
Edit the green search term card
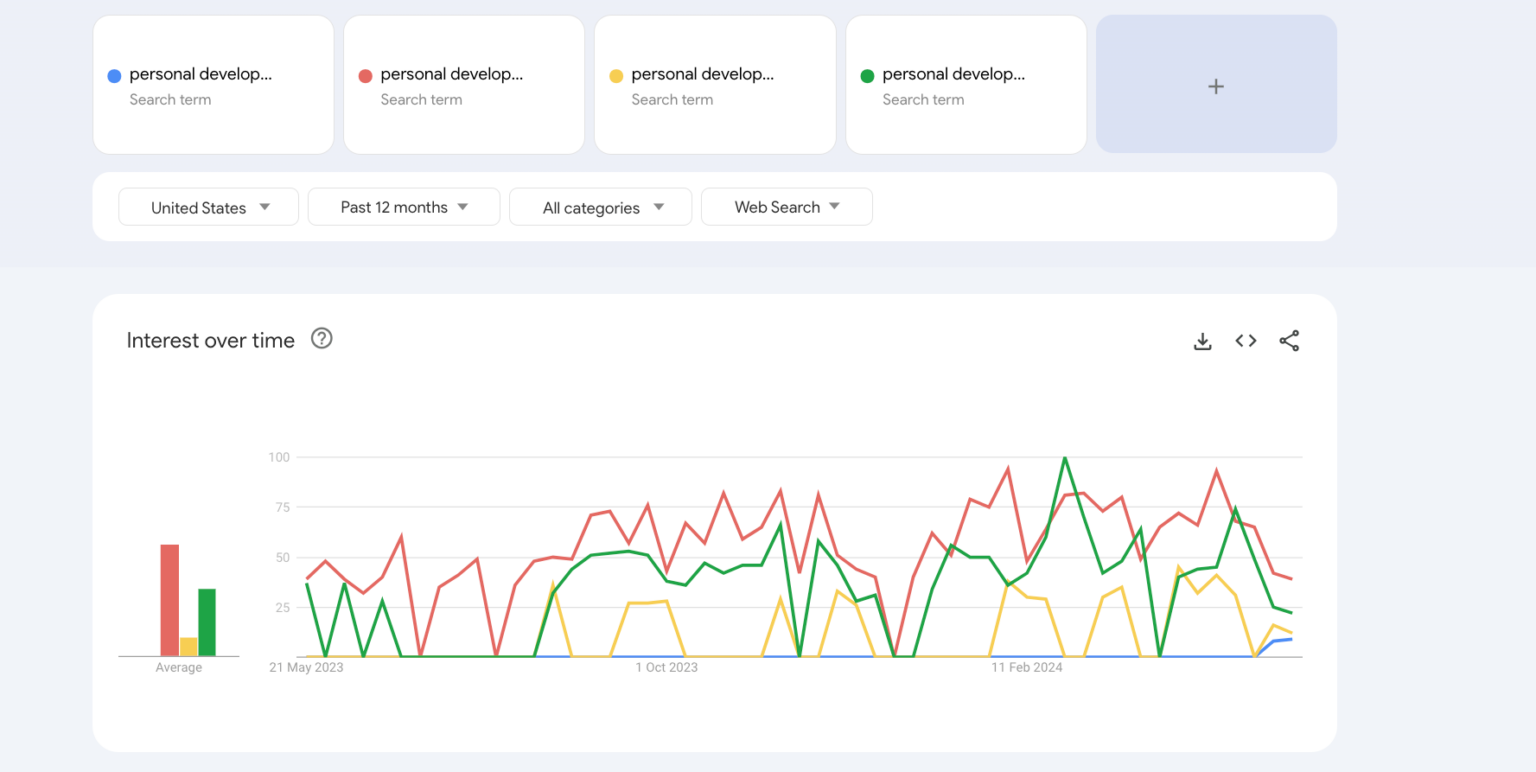(966, 85)
